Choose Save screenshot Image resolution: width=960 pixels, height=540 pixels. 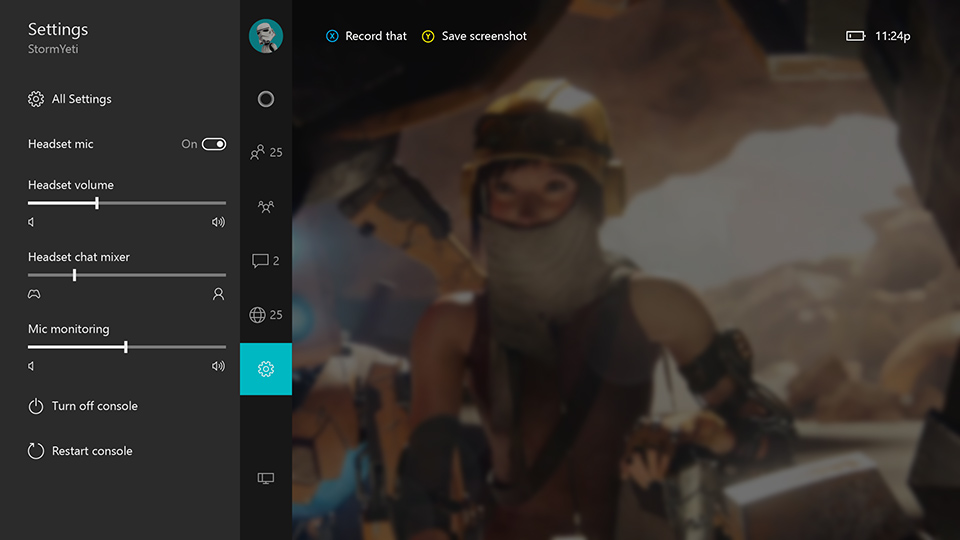click(474, 36)
